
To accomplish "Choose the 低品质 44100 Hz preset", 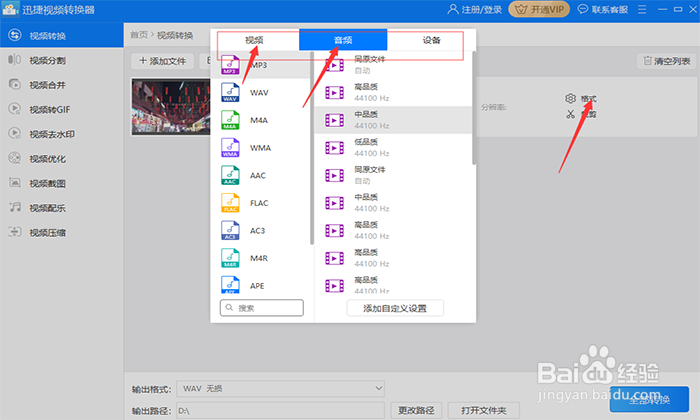I will pyautogui.click(x=393, y=148).
